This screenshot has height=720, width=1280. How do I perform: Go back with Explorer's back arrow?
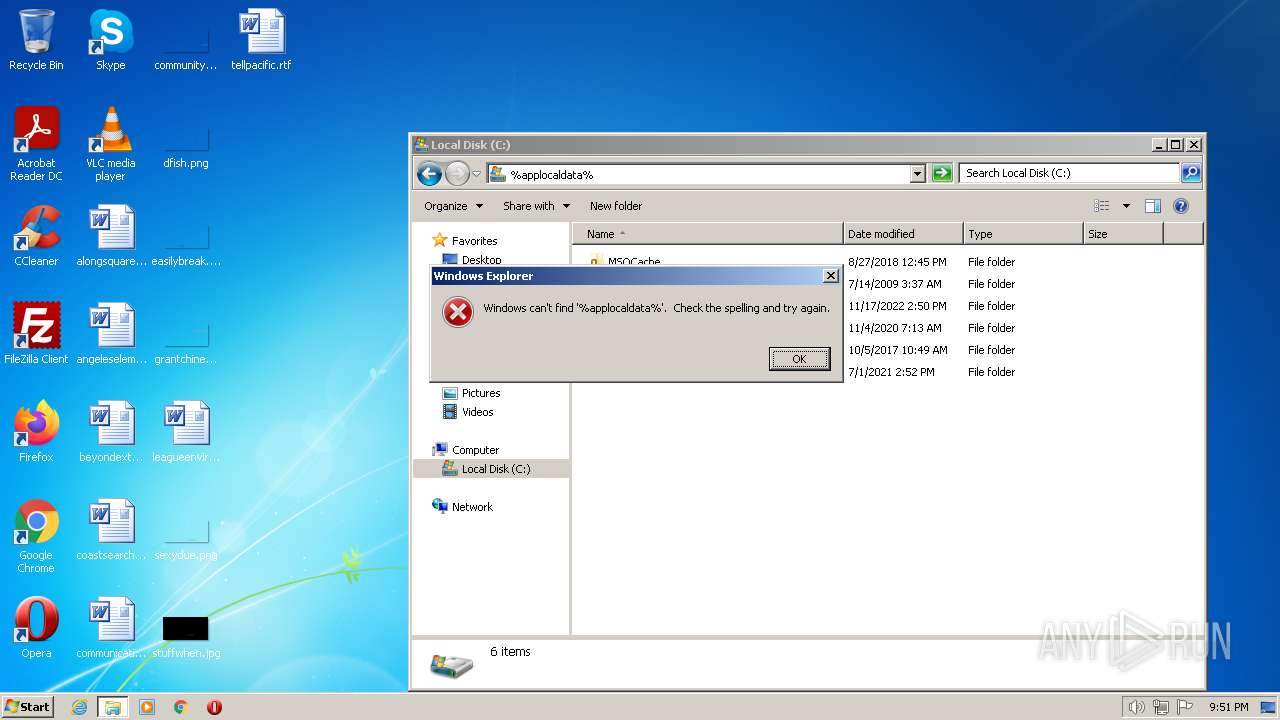pyautogui.click(x=429, y=174)
